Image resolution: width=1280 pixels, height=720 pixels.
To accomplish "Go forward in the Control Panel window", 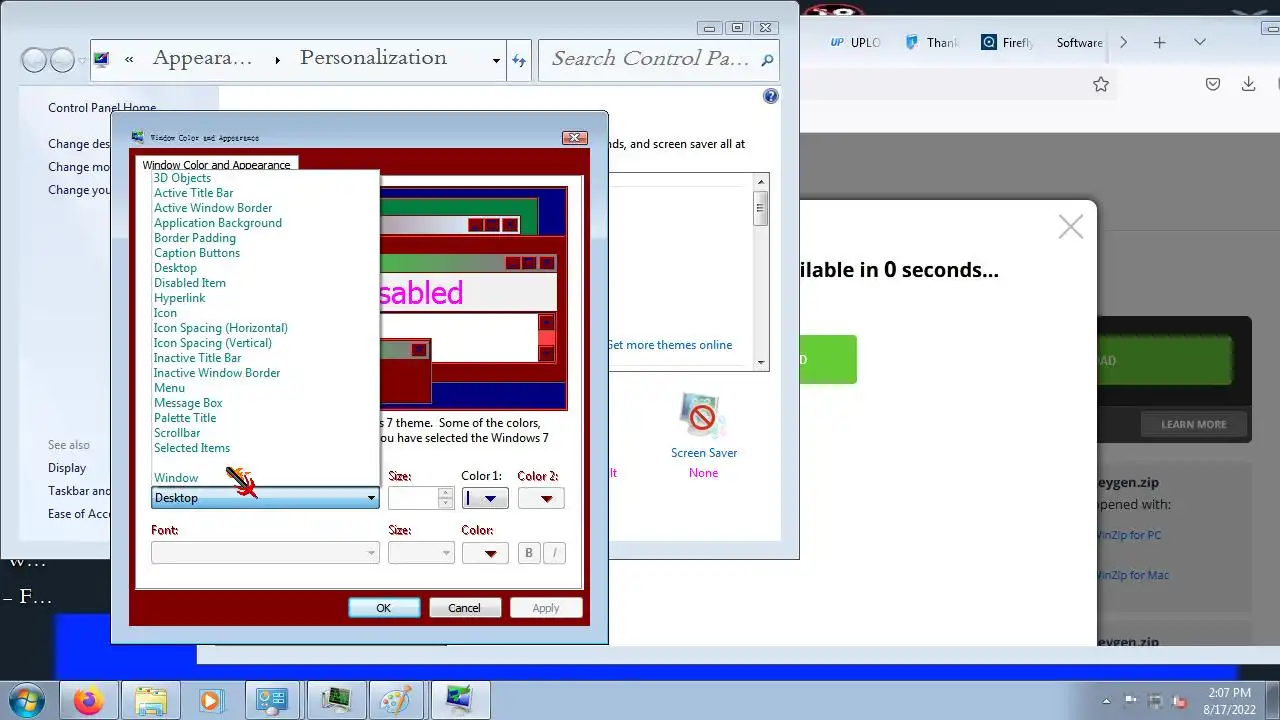I will pos(62,60).
